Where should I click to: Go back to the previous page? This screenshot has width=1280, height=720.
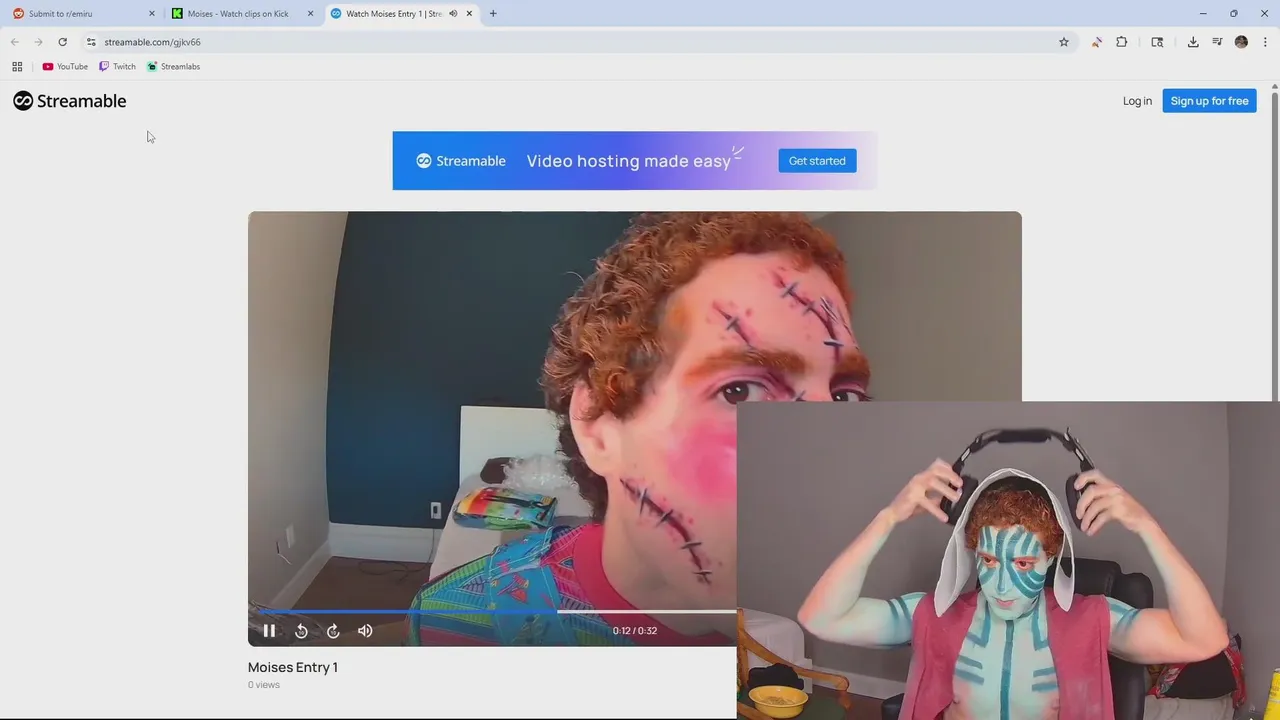pos(15,42)
